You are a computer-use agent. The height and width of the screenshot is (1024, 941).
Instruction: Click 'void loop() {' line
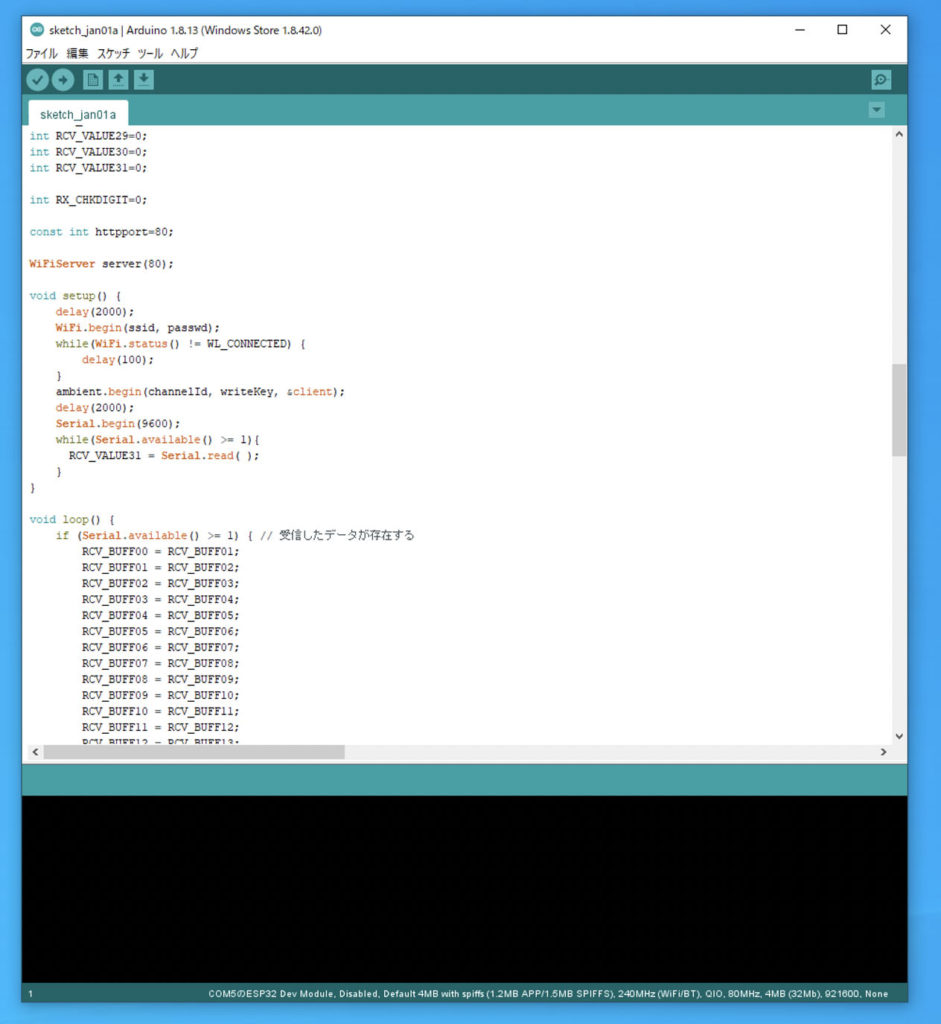(x=72, y=520)
